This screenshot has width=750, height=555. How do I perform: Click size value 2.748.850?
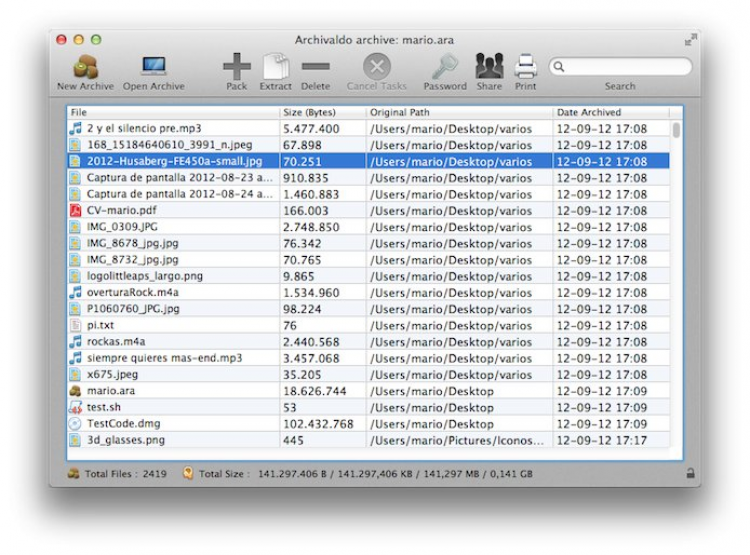(311, 227)
